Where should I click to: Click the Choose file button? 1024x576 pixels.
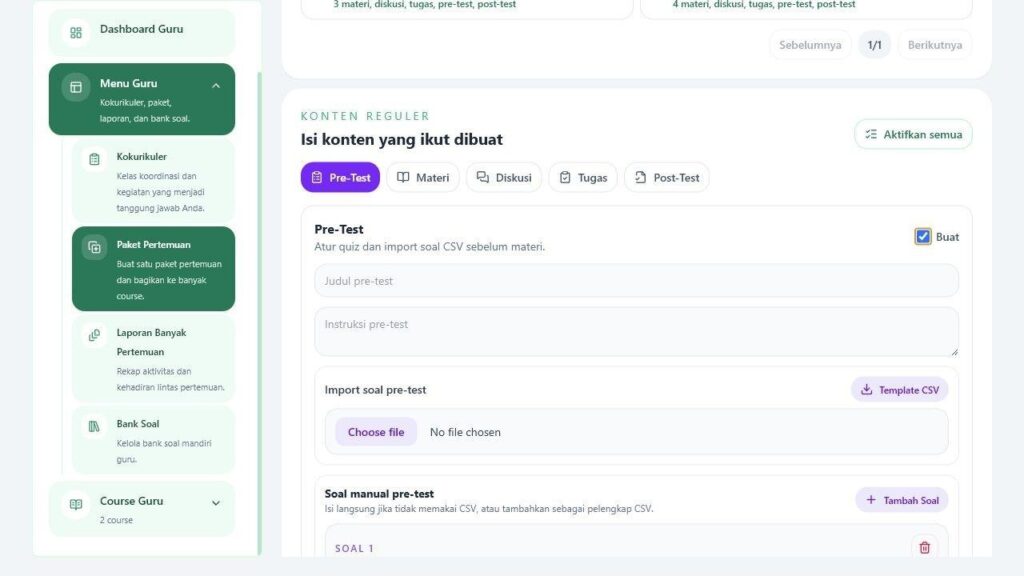click(376, 432)
